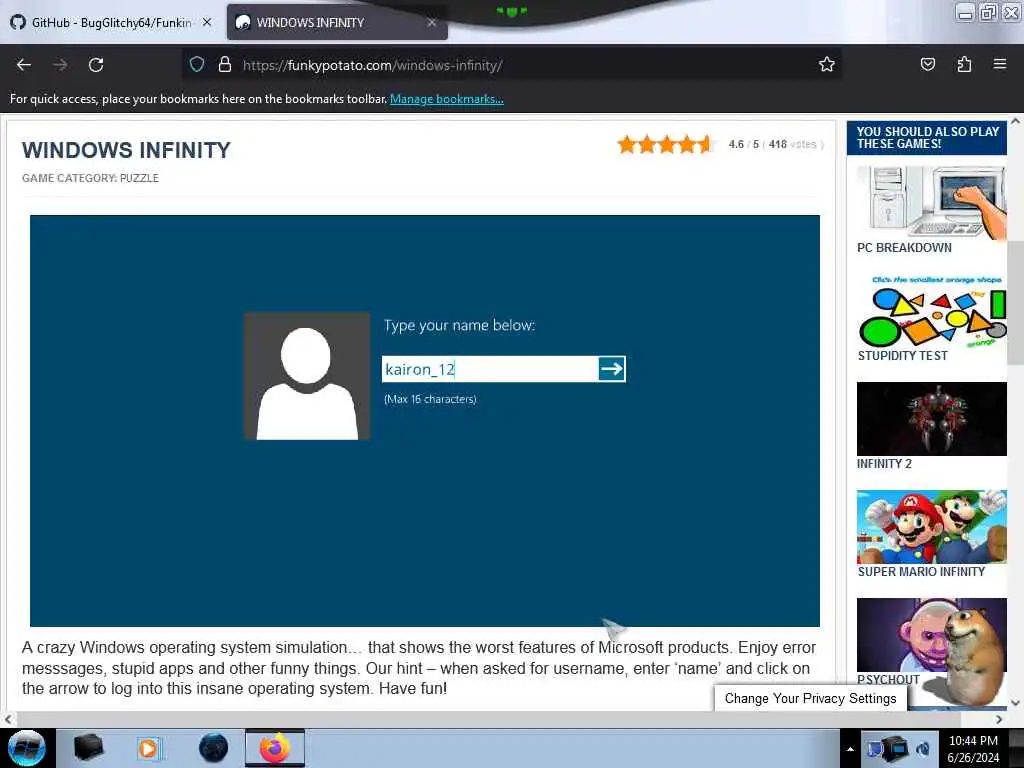Open the Super Mario Infinity thumbnail

[x=931, y=527]
